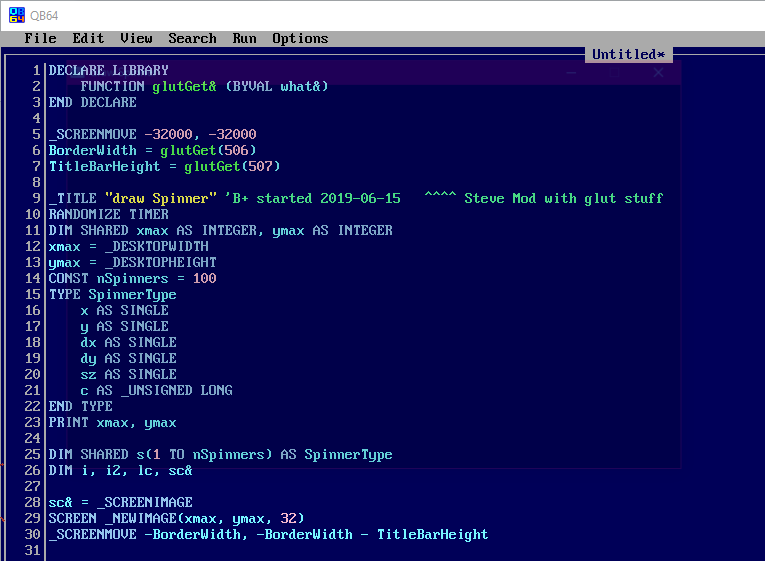
Task: Open the Search menu
Action: pos(192,38)
